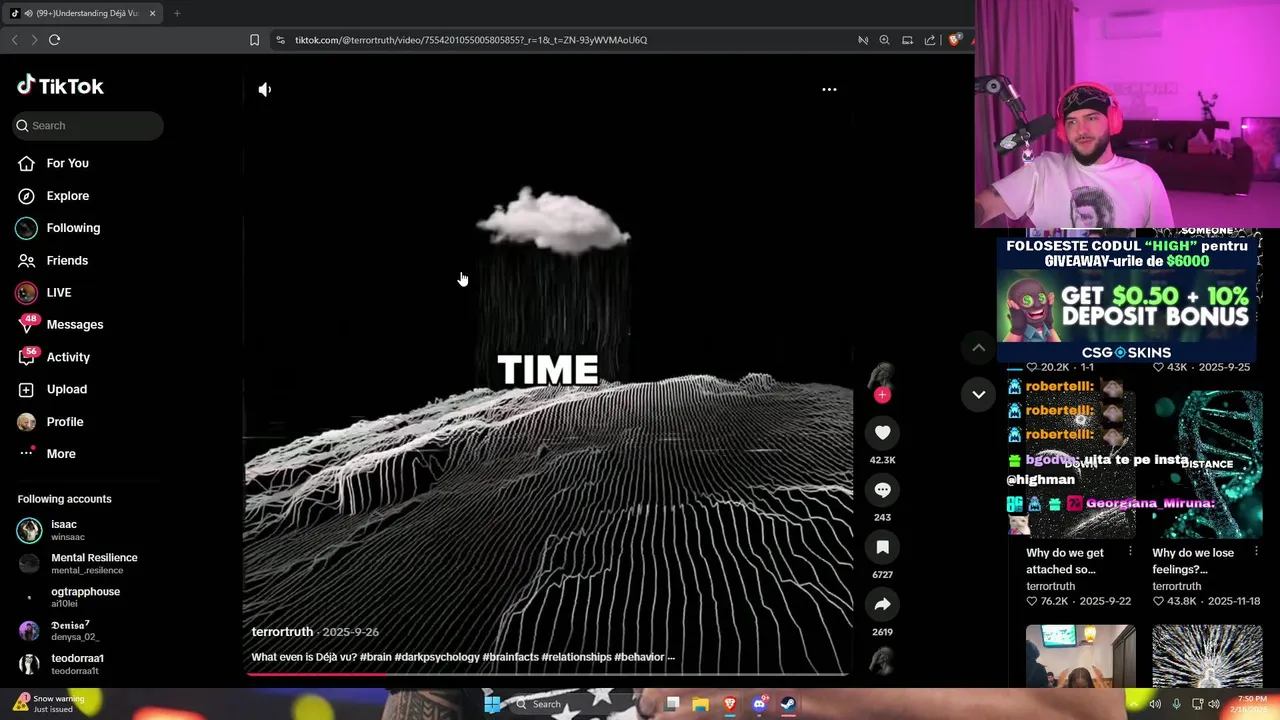Open options for 'Why do we get attached' card
Image resolution: width=1280 pixels, height=720 pixels.
pyautogui.click(x=1130, y=552)
